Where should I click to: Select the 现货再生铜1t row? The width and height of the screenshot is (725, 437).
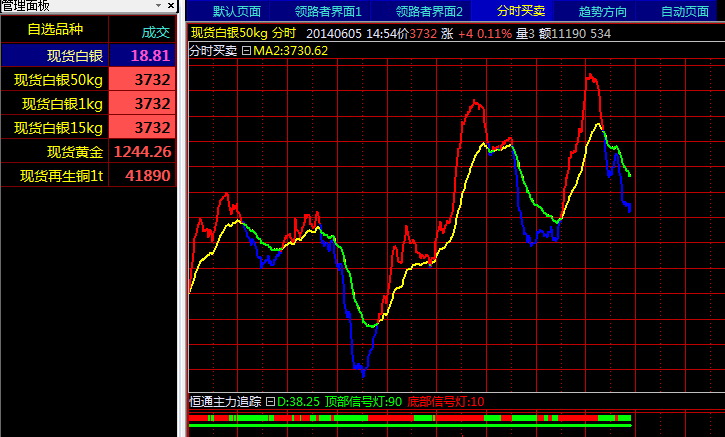[88, 176]
